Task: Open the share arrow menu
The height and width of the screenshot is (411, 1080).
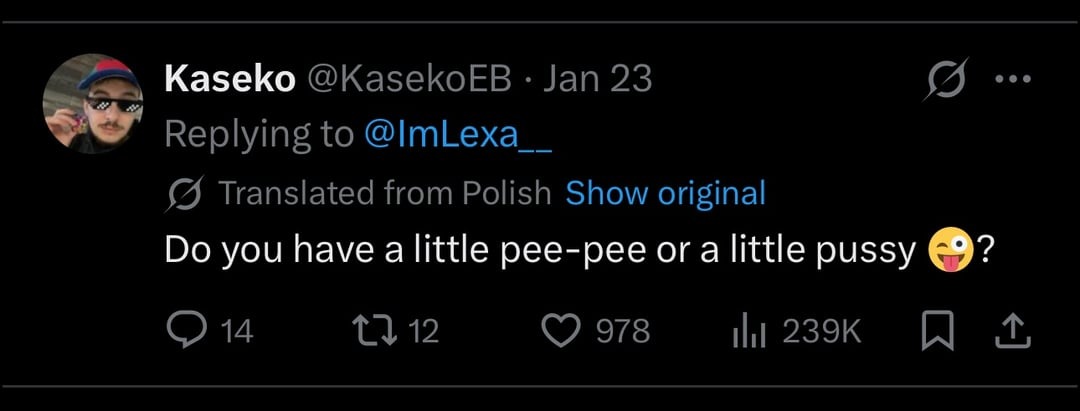Action: (1014, 330)
